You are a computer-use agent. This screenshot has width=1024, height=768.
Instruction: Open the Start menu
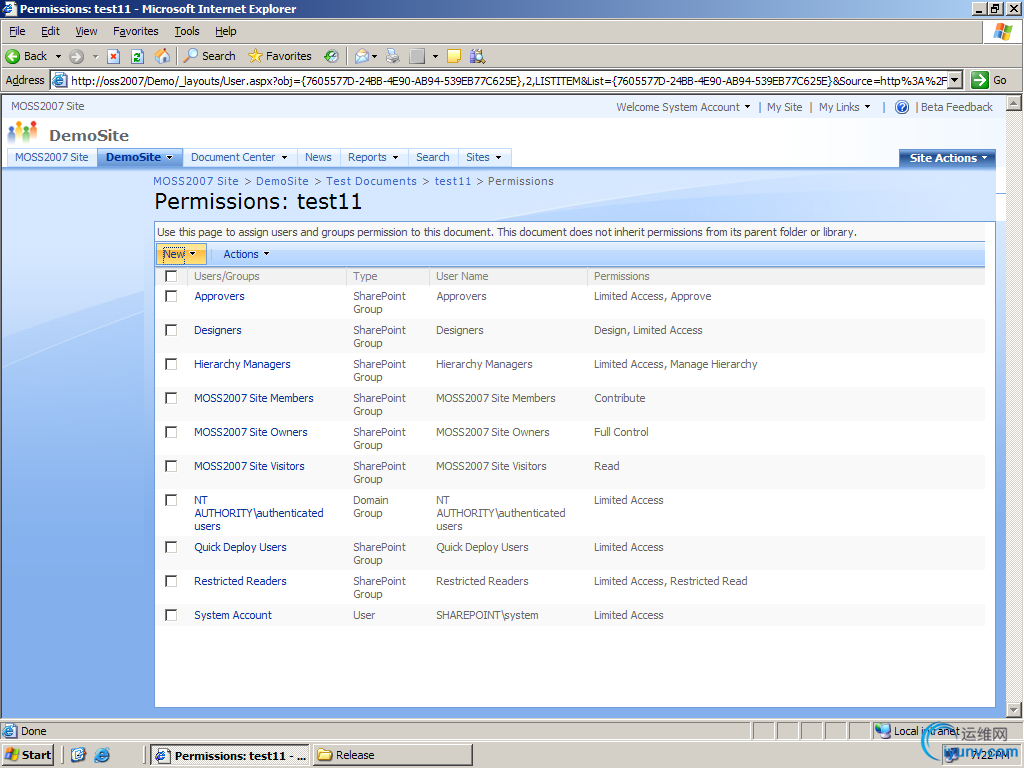tap(28, 755)
